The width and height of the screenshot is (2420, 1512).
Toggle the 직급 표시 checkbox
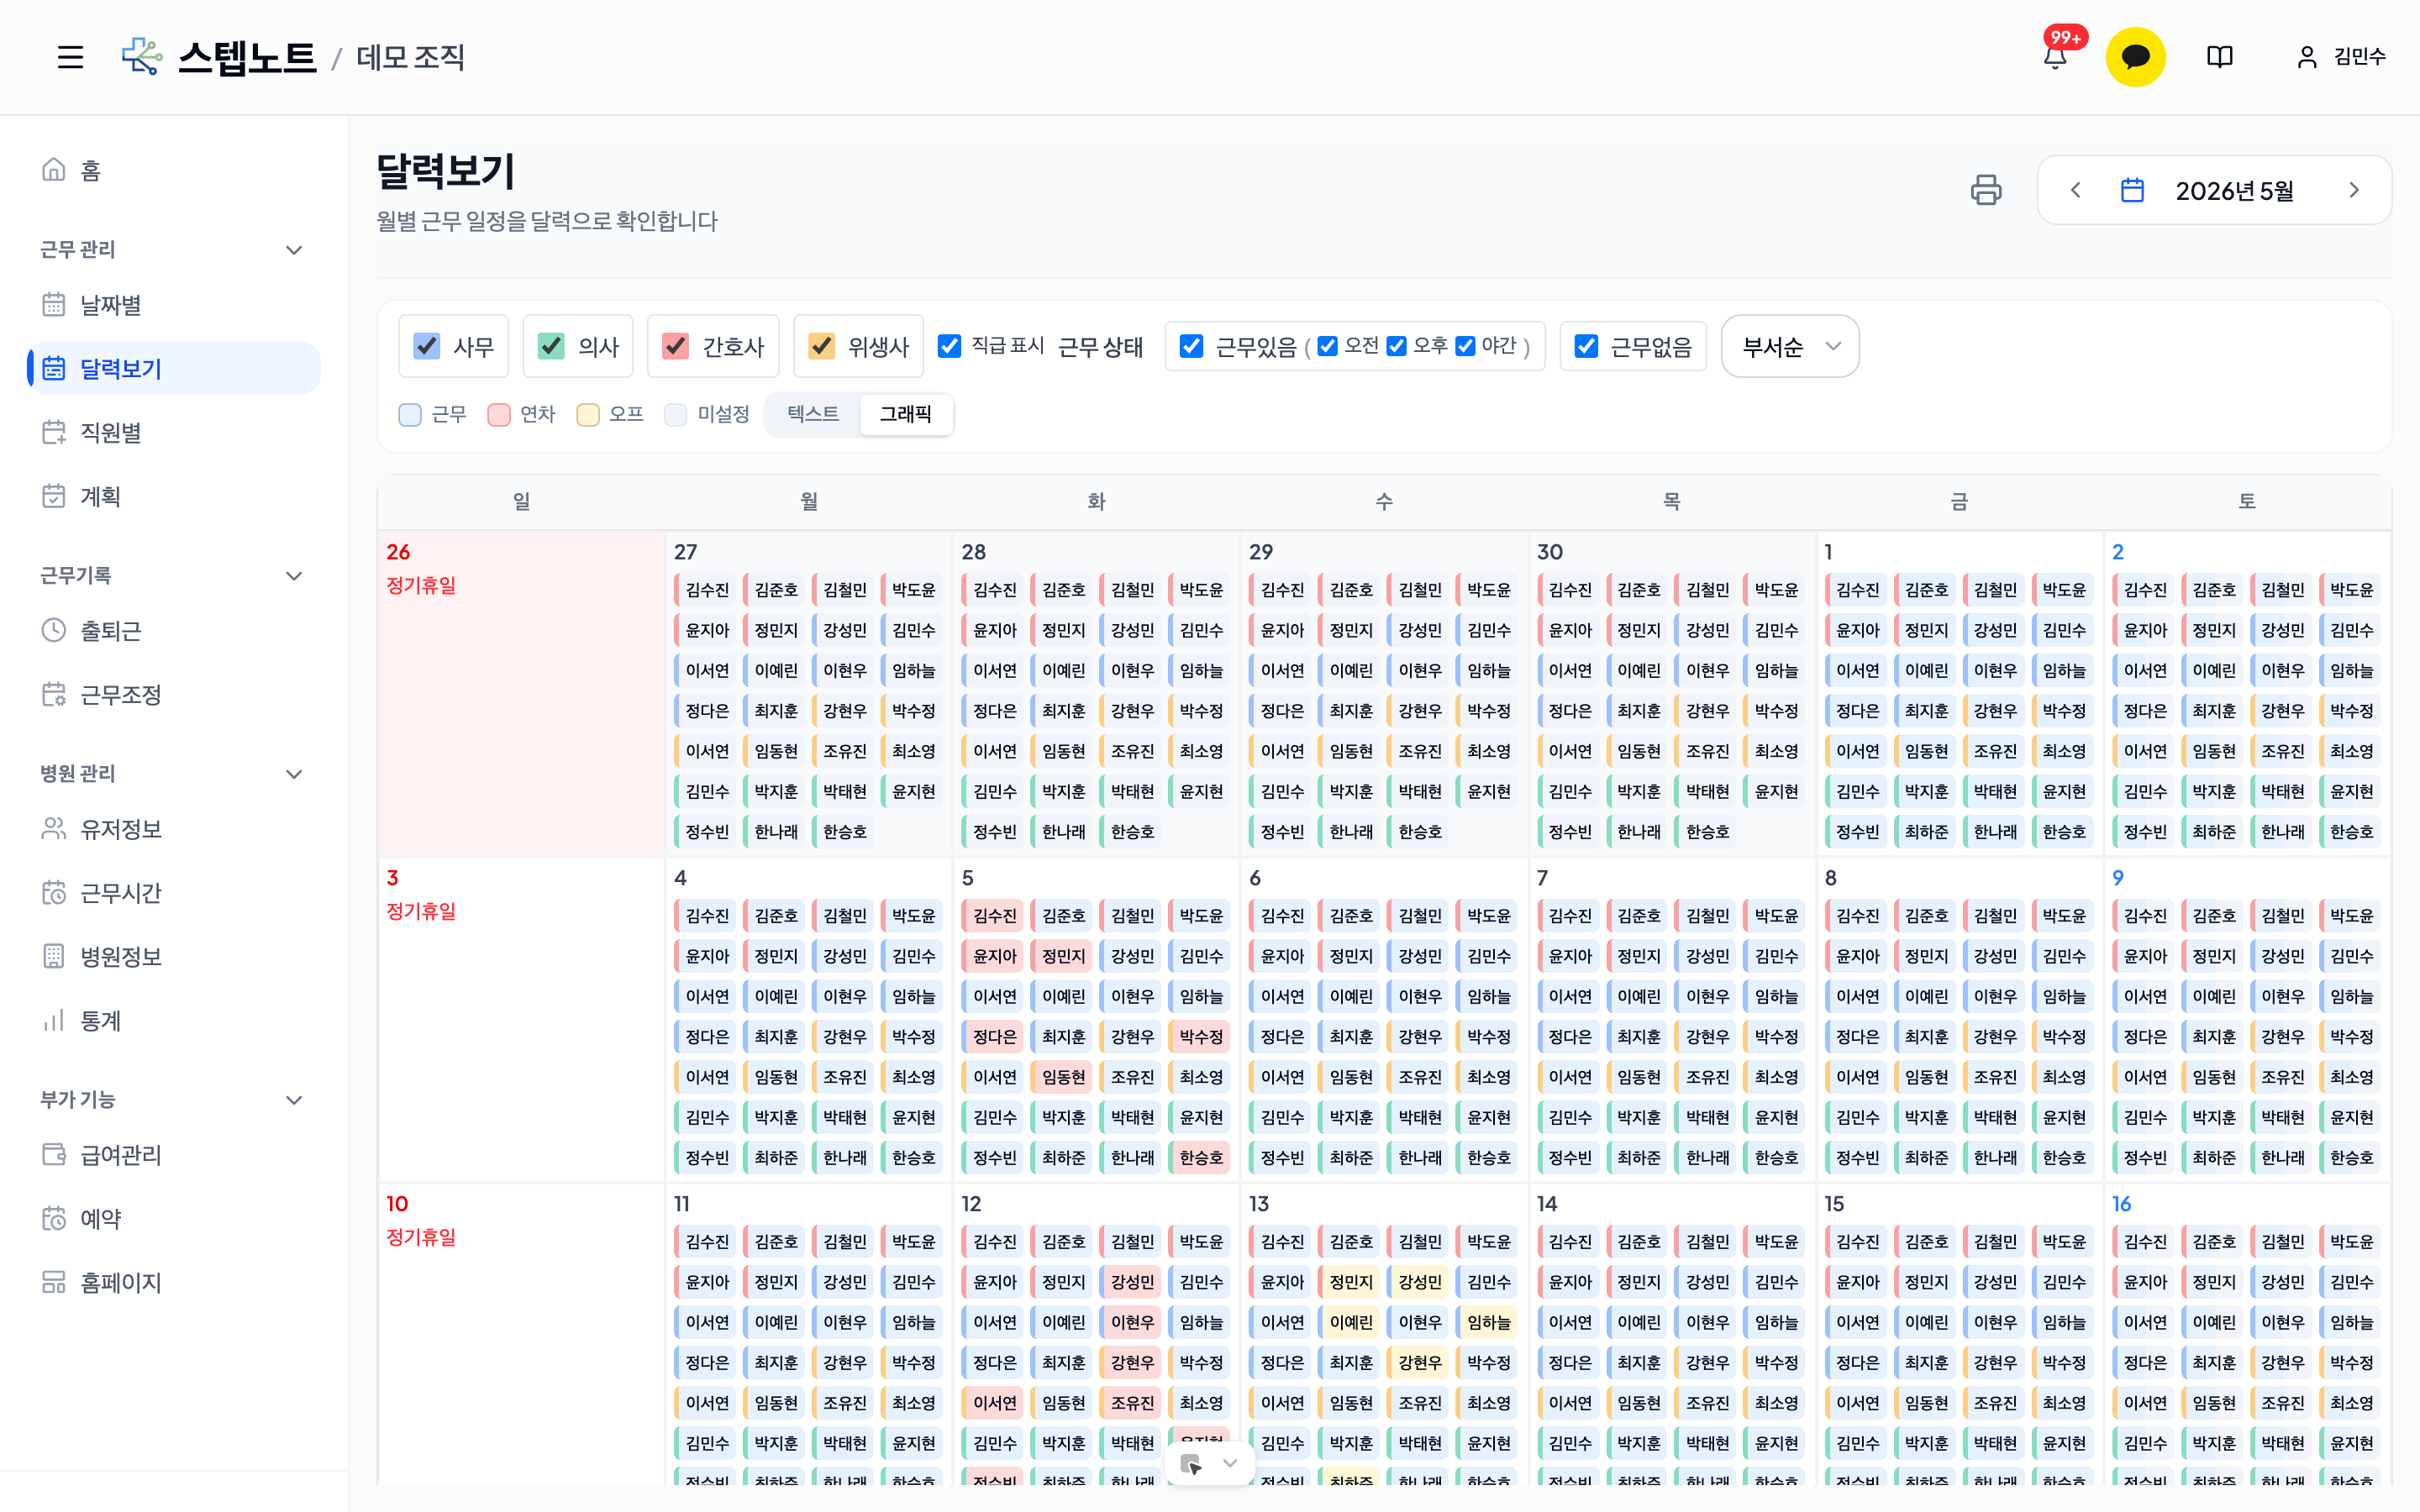(949, 346)
